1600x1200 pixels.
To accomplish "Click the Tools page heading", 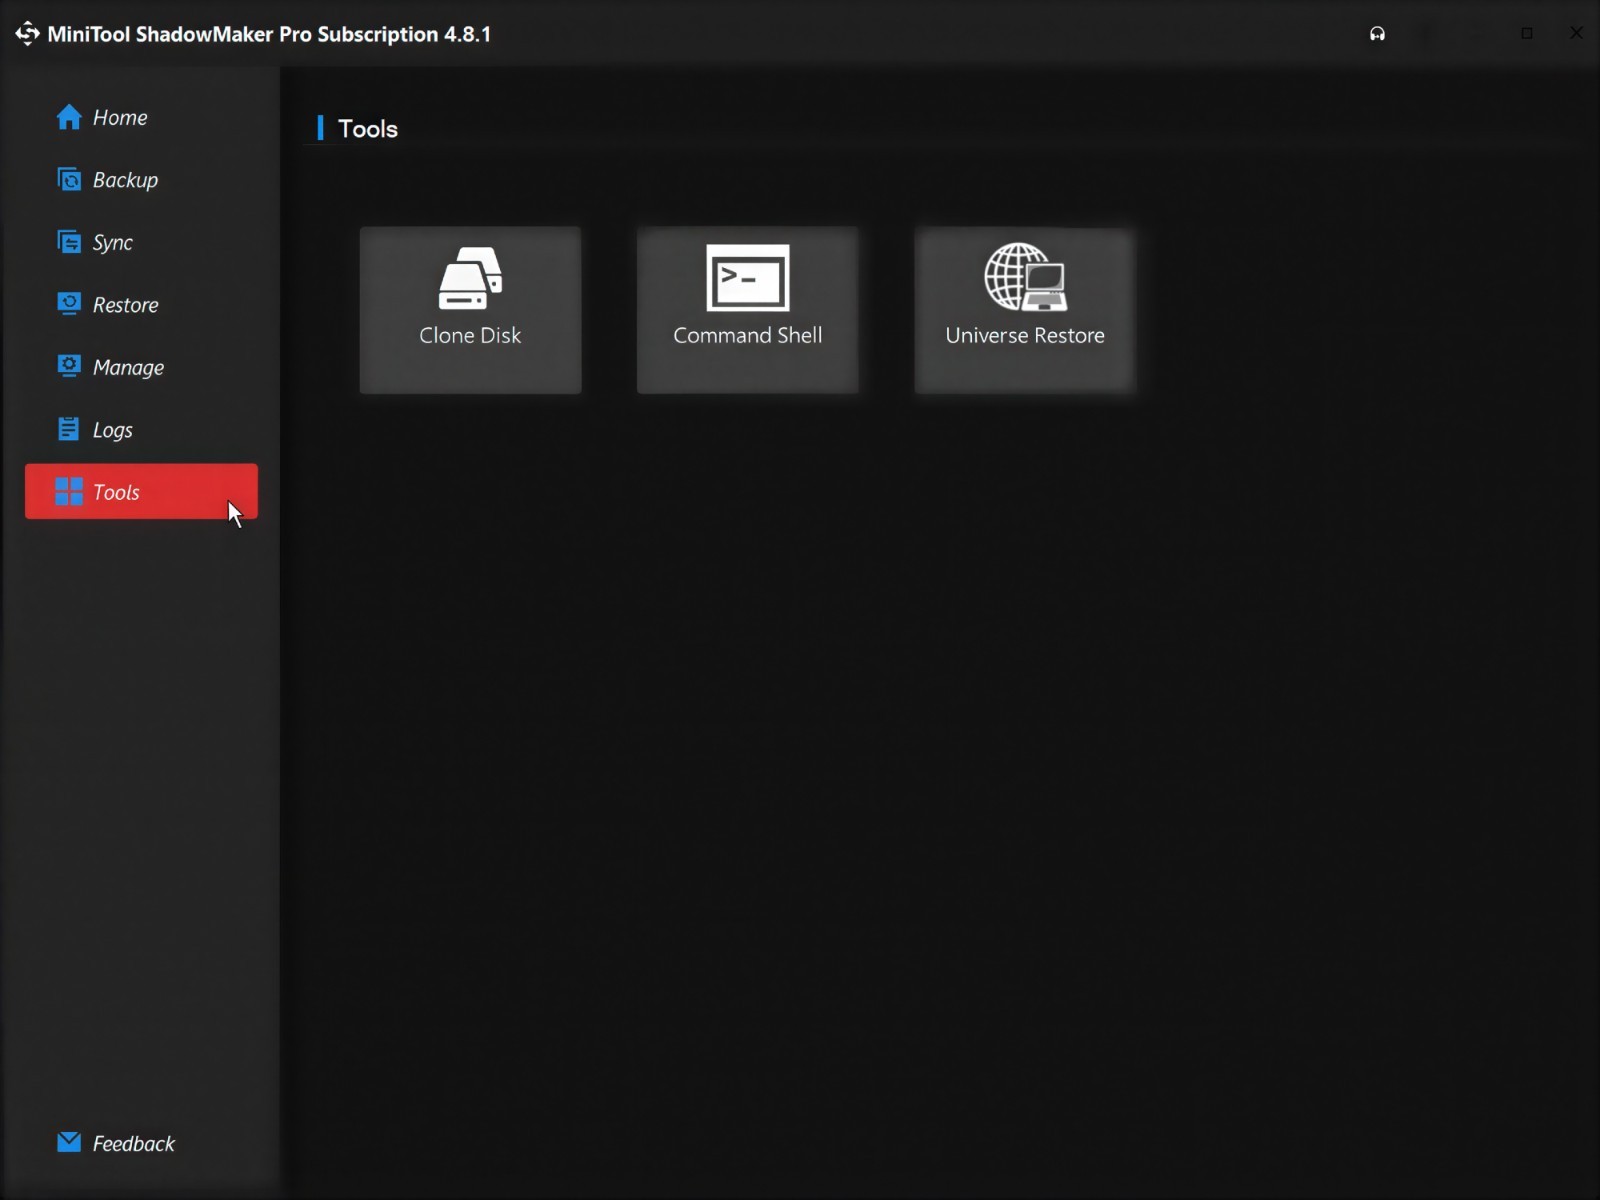I will point(367,129).
